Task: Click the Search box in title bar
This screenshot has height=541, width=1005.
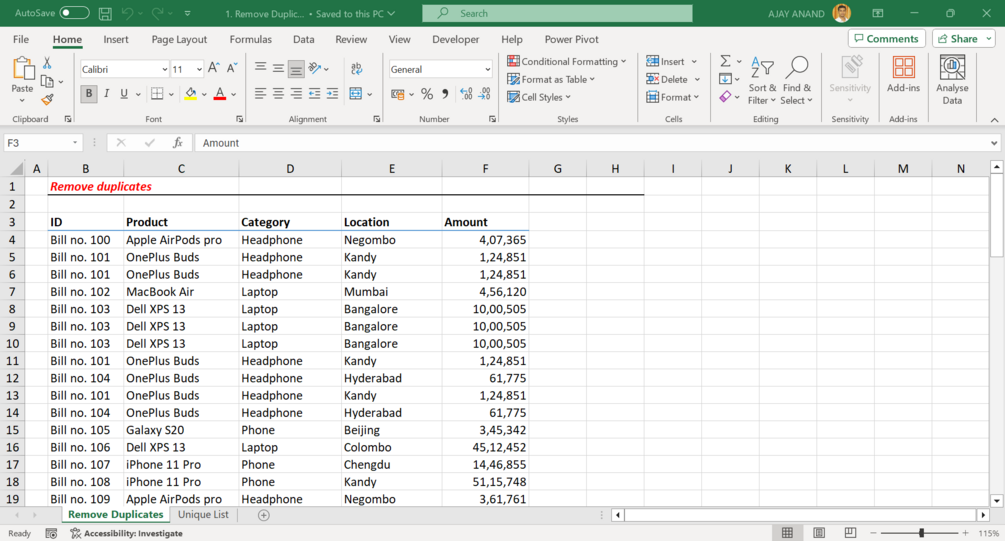Action: (x=557, y=13)
